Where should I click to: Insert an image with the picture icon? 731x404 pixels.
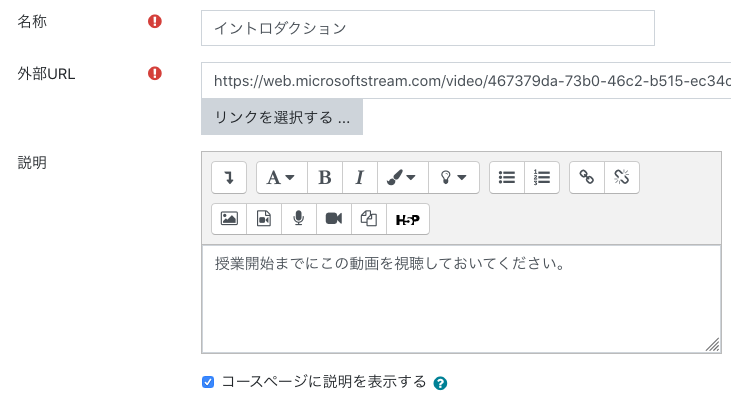coord(229,219)
